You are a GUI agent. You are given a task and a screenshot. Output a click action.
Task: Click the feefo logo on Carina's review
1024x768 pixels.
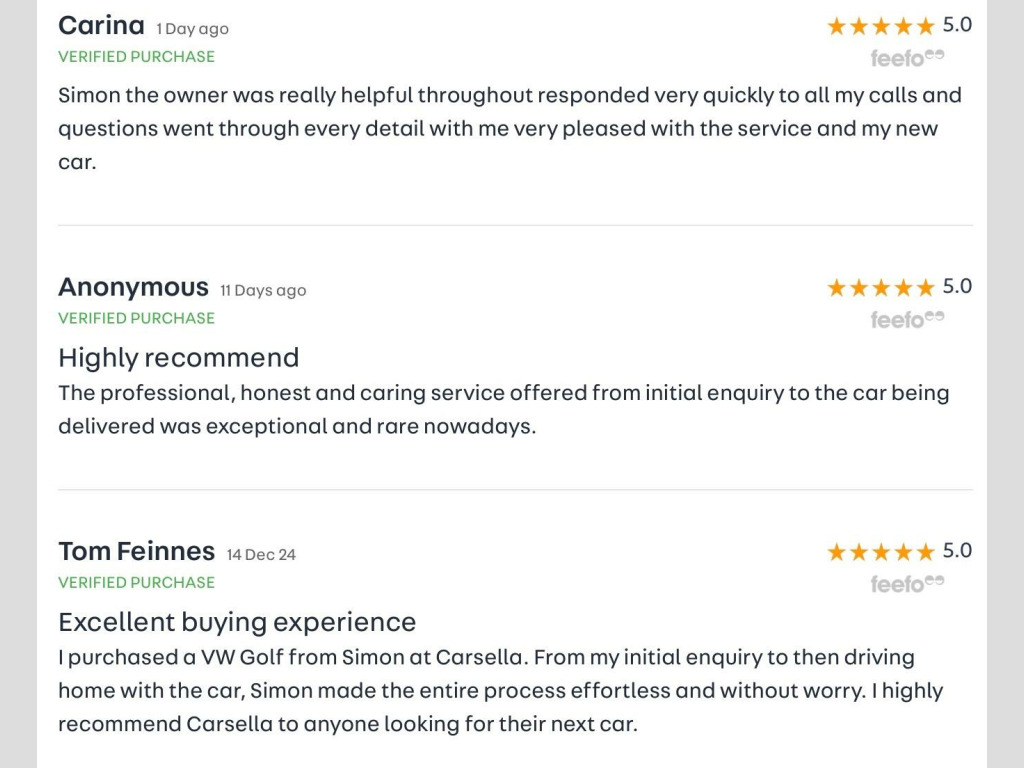(907, 58)
